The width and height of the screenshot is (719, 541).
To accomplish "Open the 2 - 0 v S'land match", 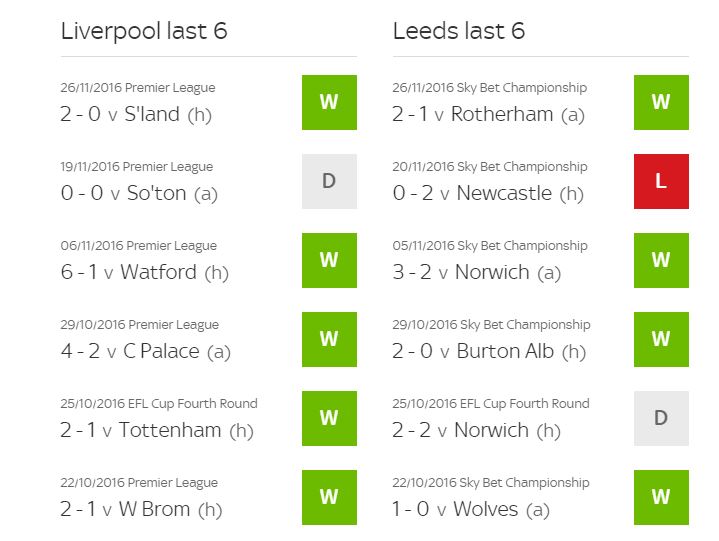I will click(134, 114).
